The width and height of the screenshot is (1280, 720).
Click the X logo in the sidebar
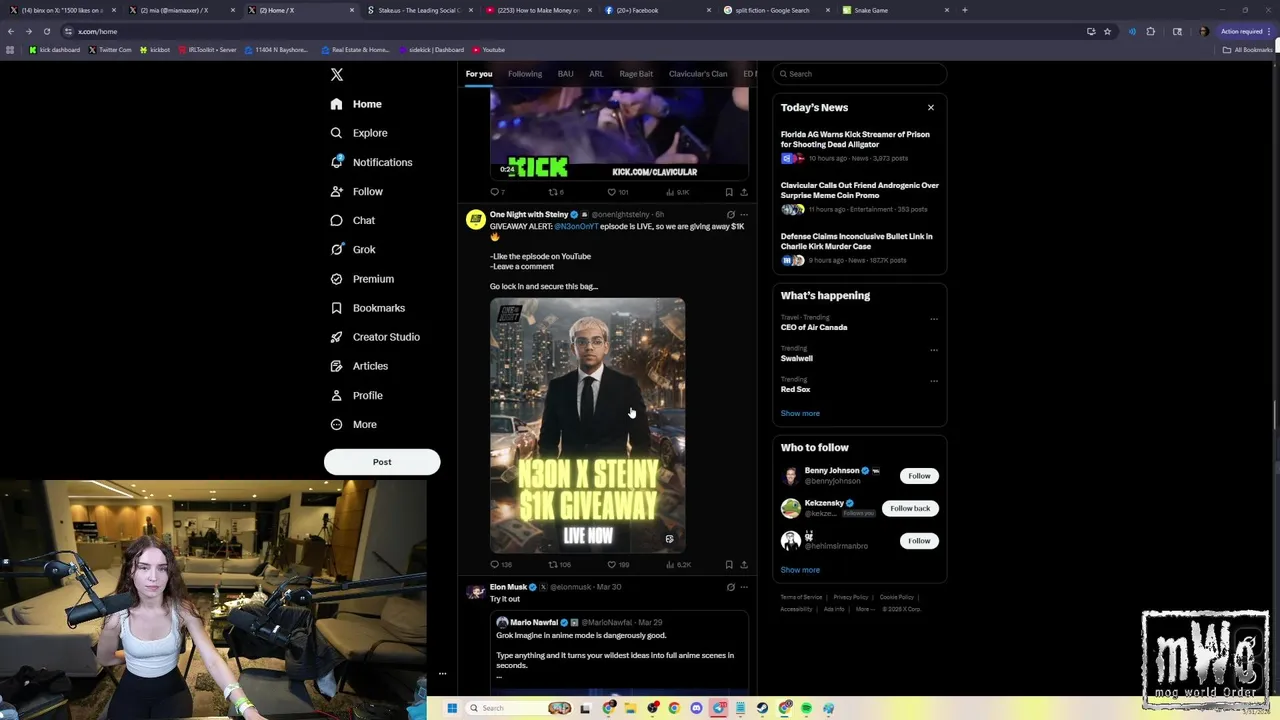337,75
